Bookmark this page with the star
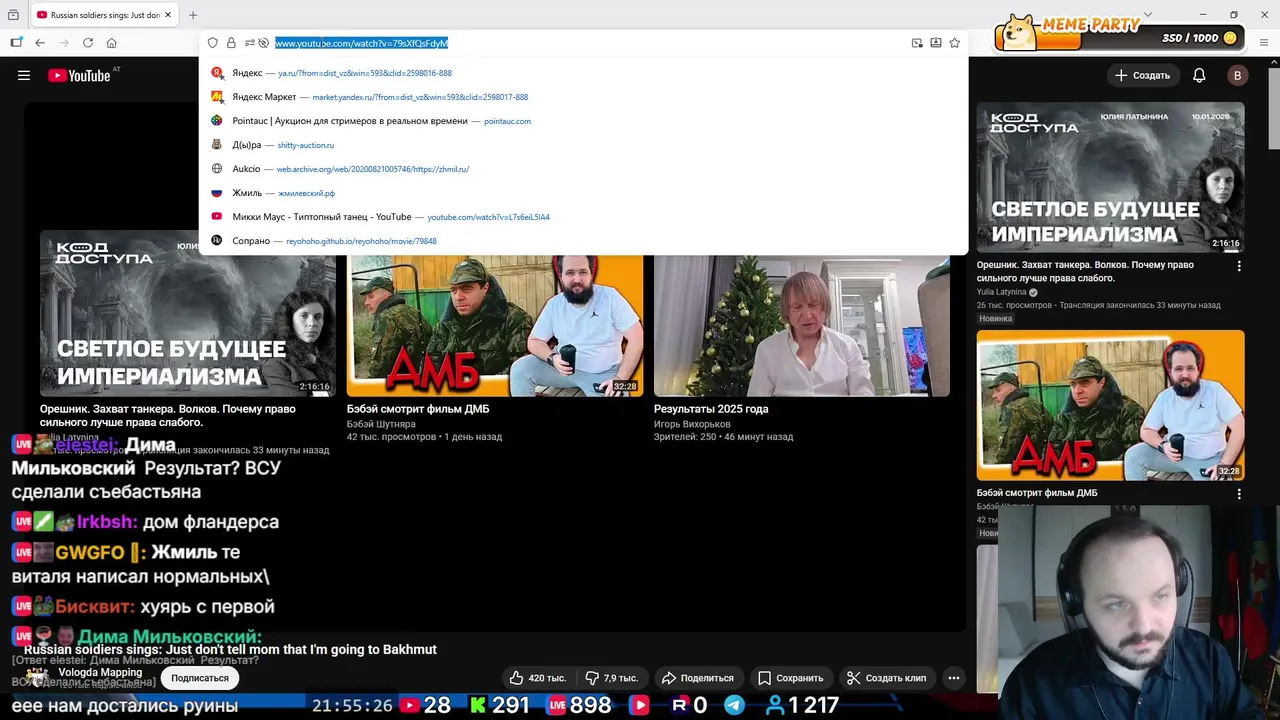 [955, 43]
